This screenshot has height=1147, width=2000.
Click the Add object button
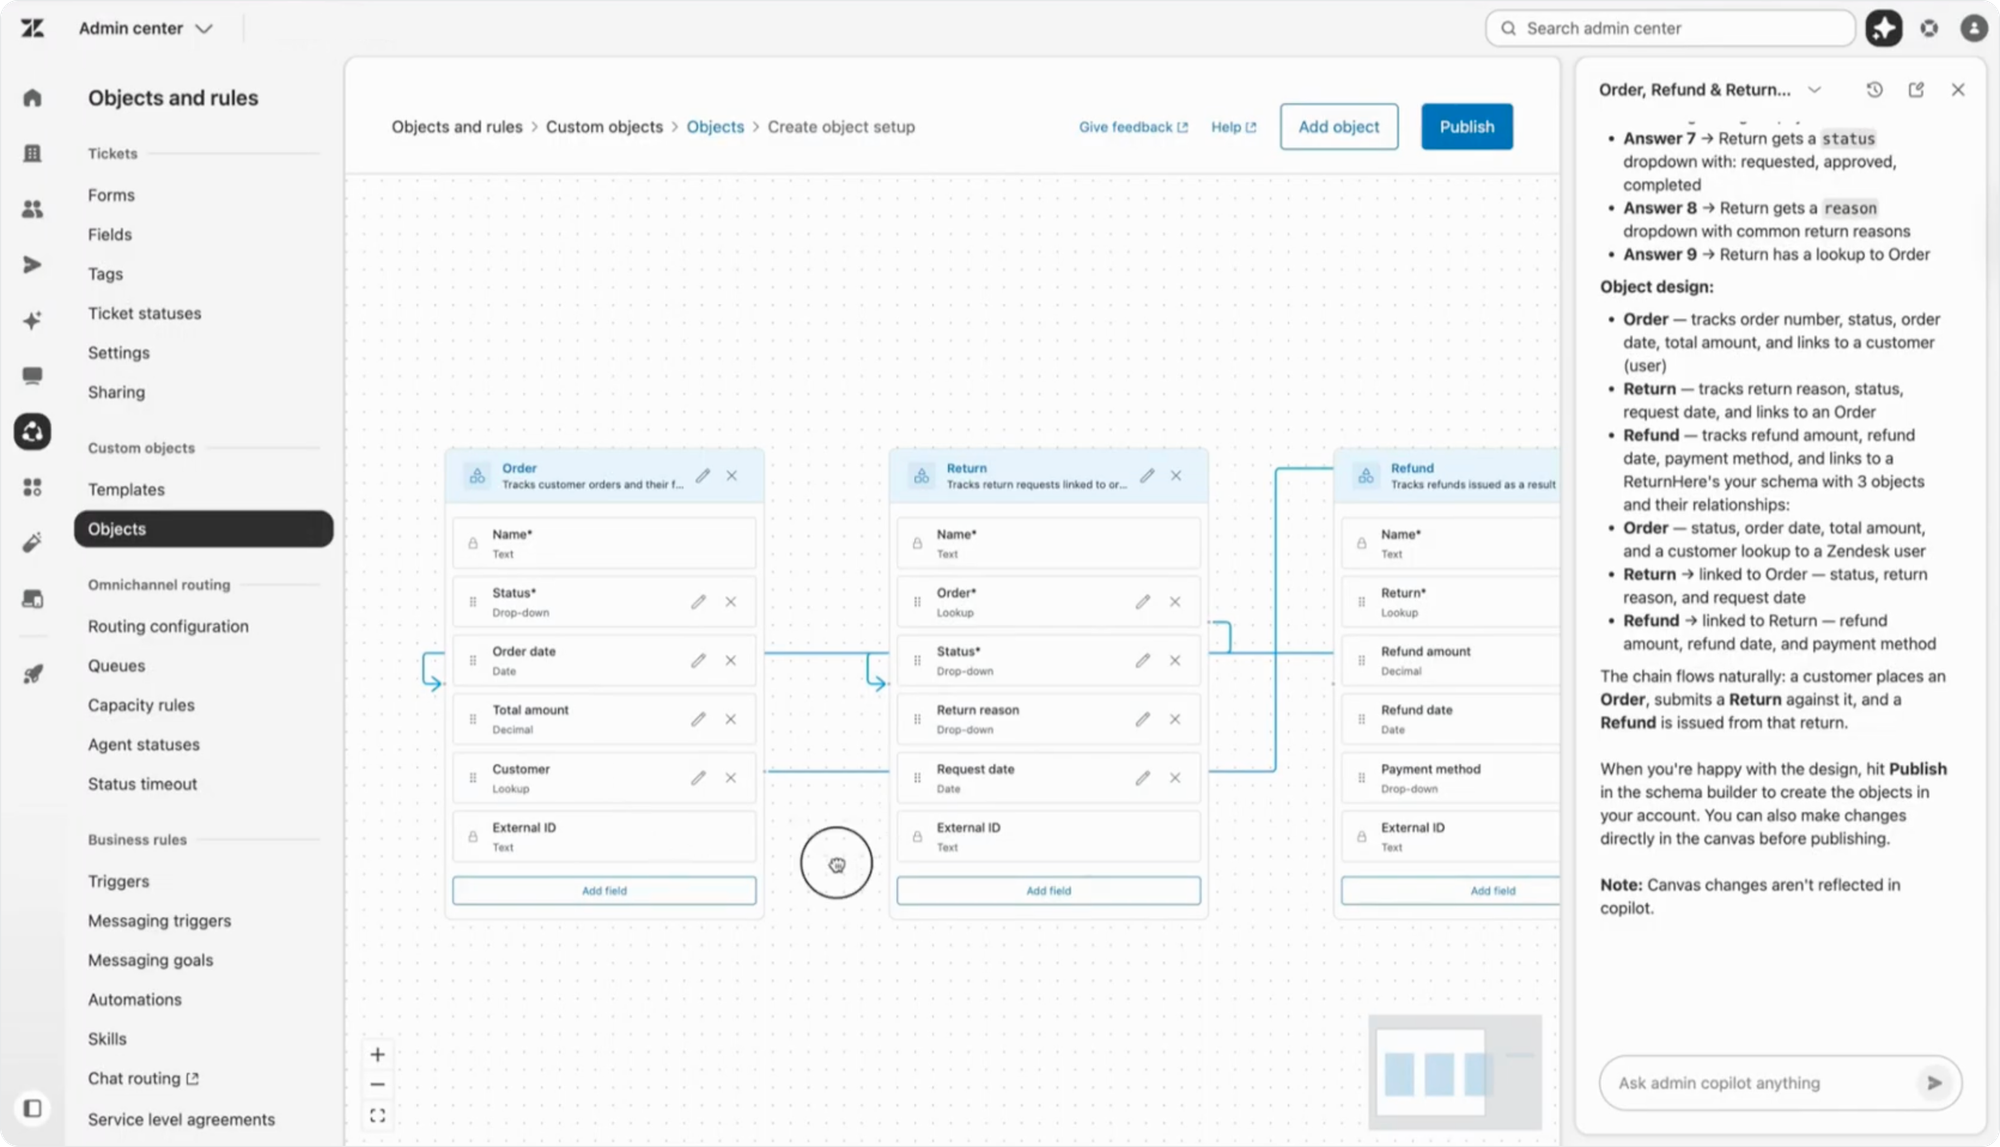pos(1339,127)
